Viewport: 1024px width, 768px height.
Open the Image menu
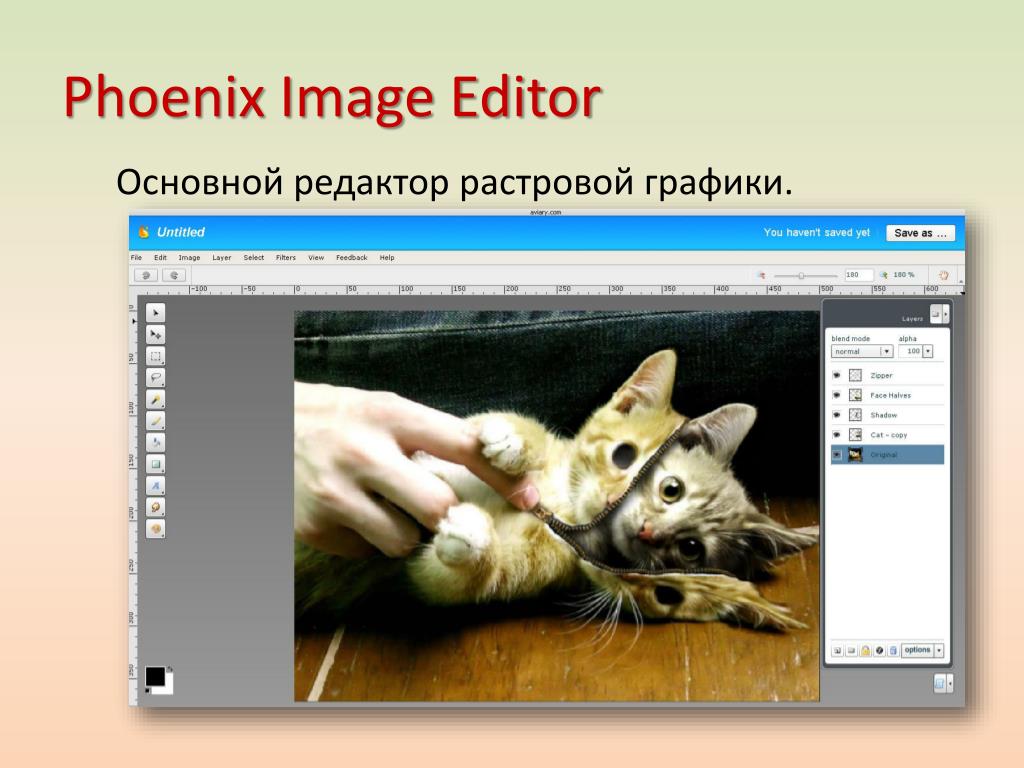coord(189,257)
